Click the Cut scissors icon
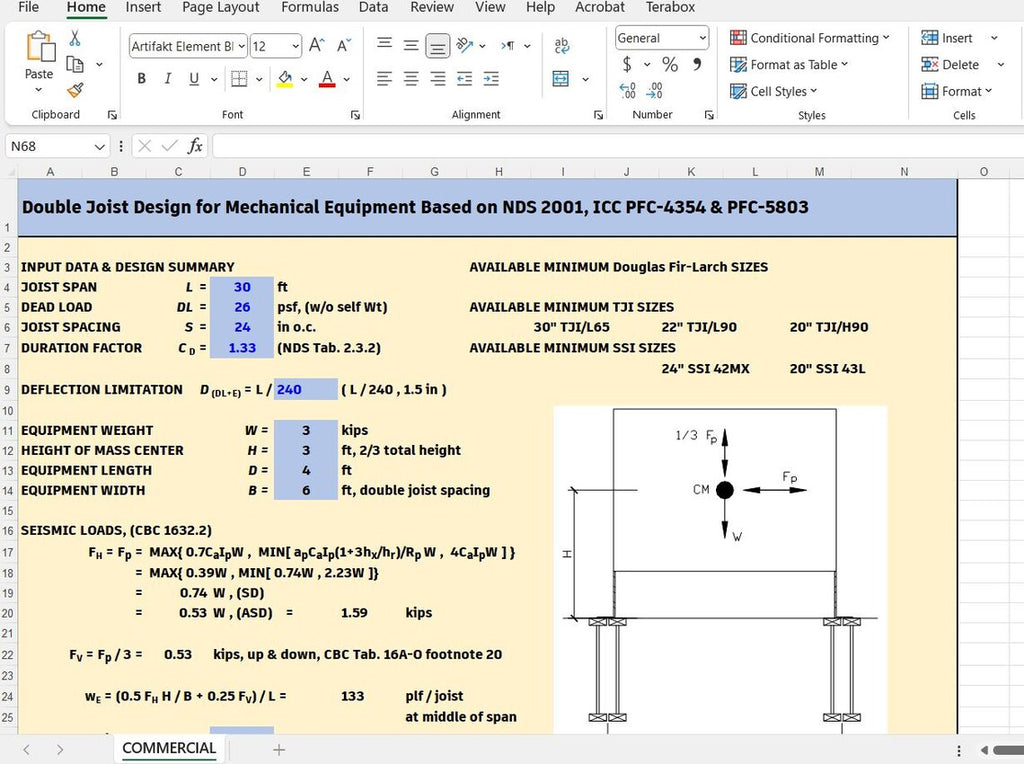 point(75,39)
